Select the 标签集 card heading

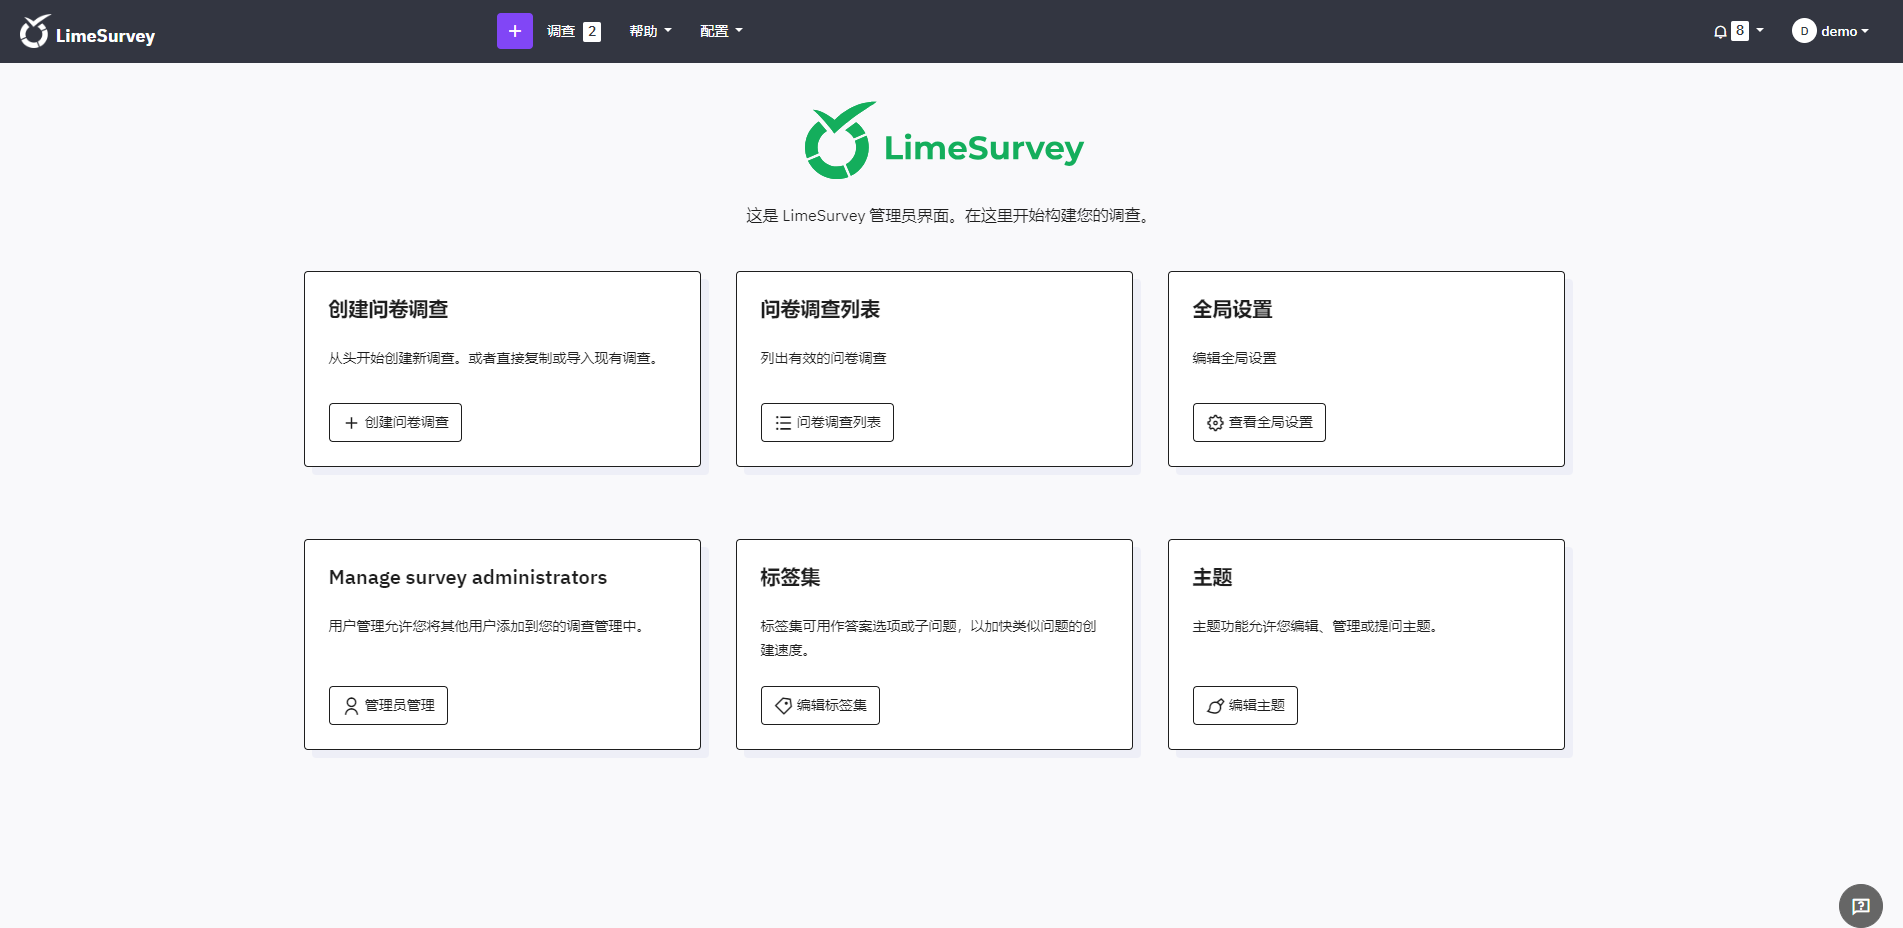coord(790,577)
